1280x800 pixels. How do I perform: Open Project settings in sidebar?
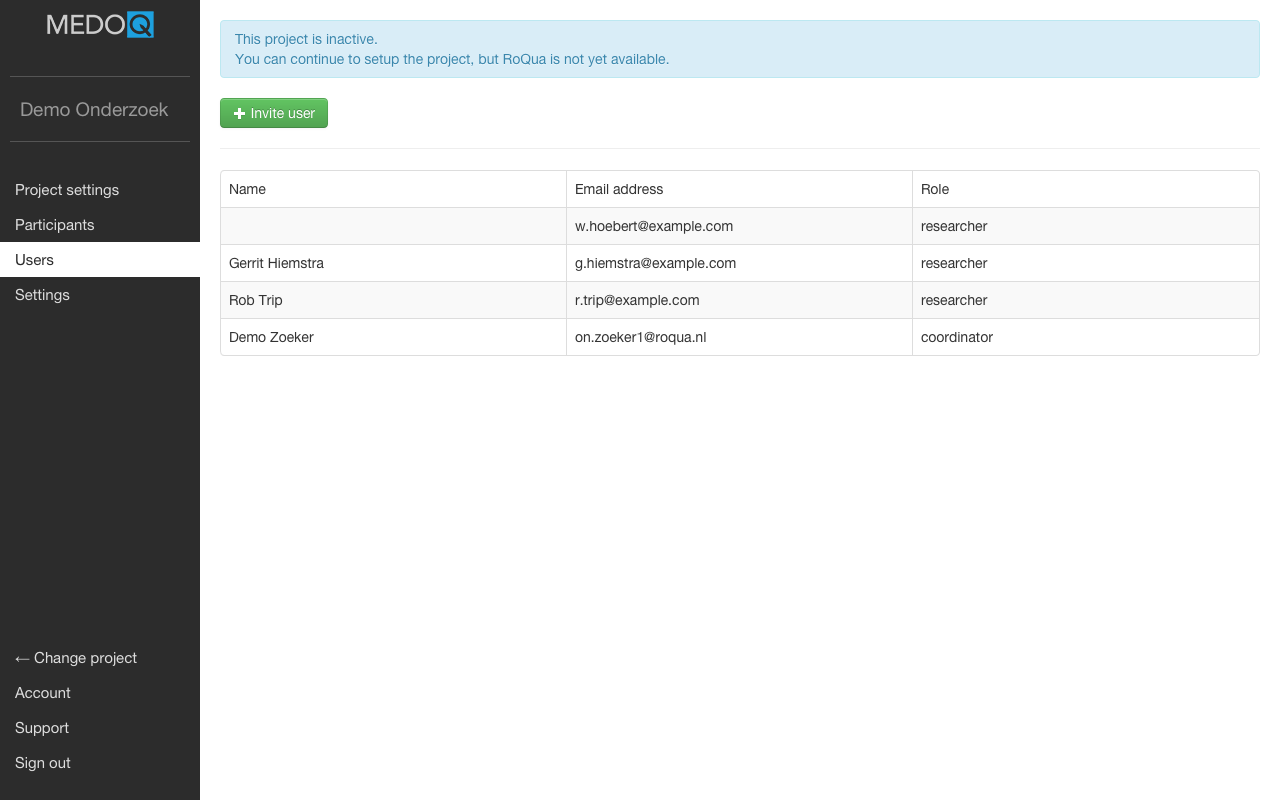click(67, 190)
